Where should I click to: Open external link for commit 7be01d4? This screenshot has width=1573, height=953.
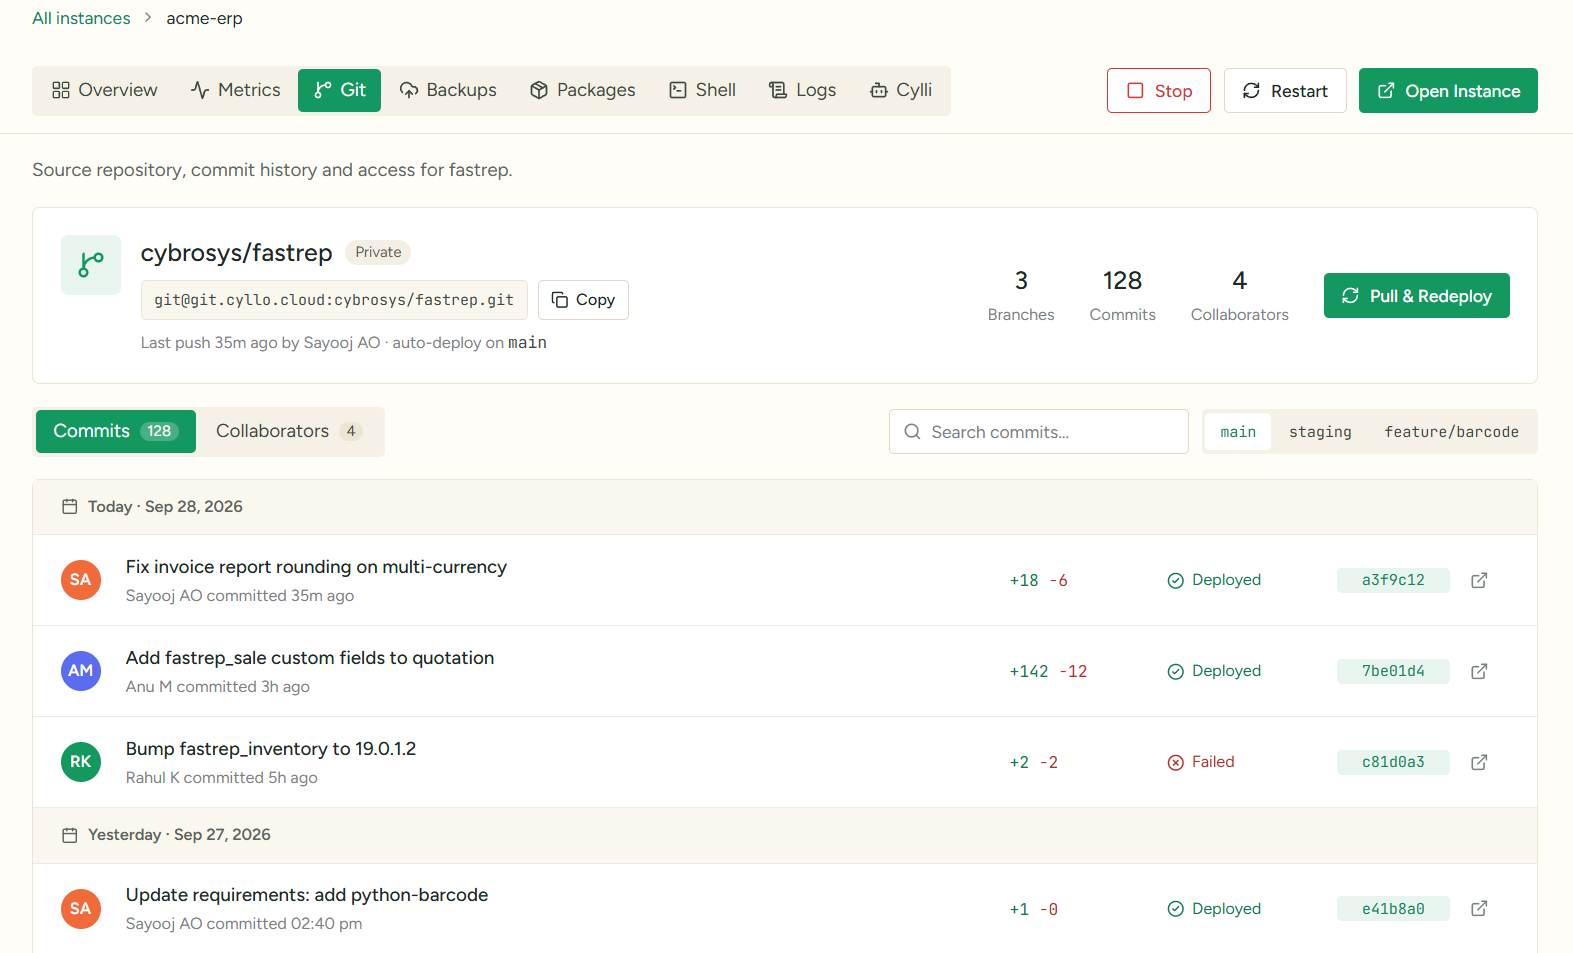[1479, 671]
